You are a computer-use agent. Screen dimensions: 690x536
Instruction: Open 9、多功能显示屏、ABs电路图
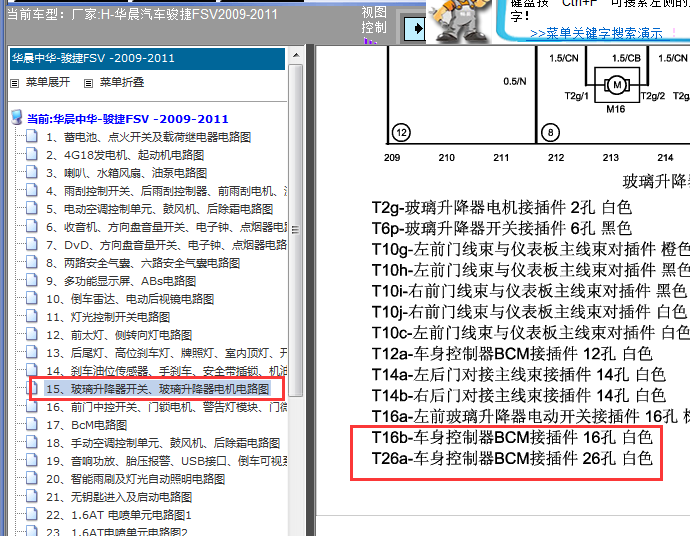[x=121, y=281]
